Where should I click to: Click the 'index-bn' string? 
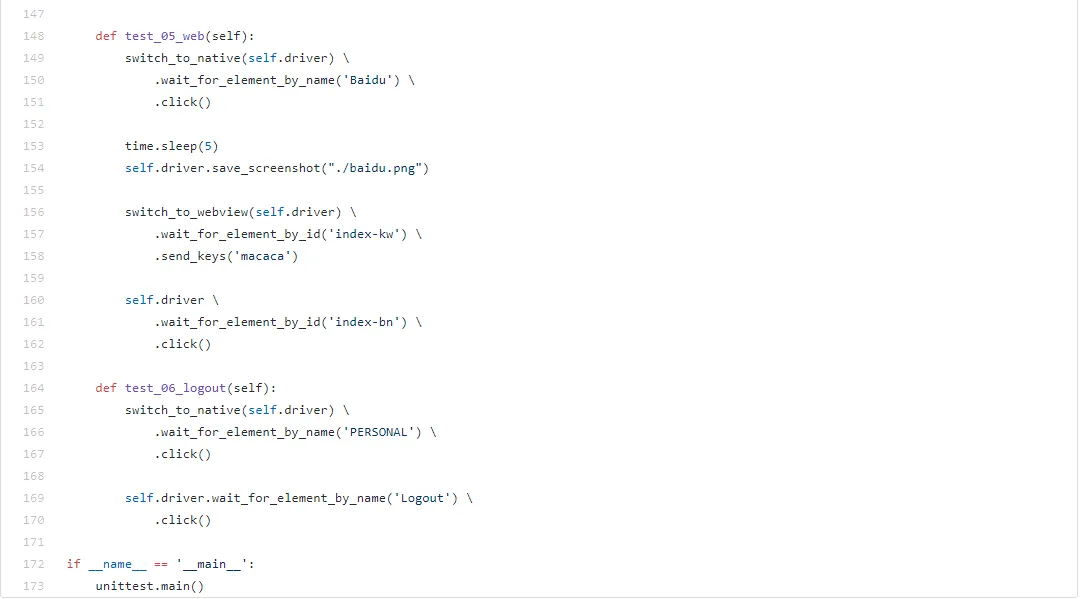[368, 323]
